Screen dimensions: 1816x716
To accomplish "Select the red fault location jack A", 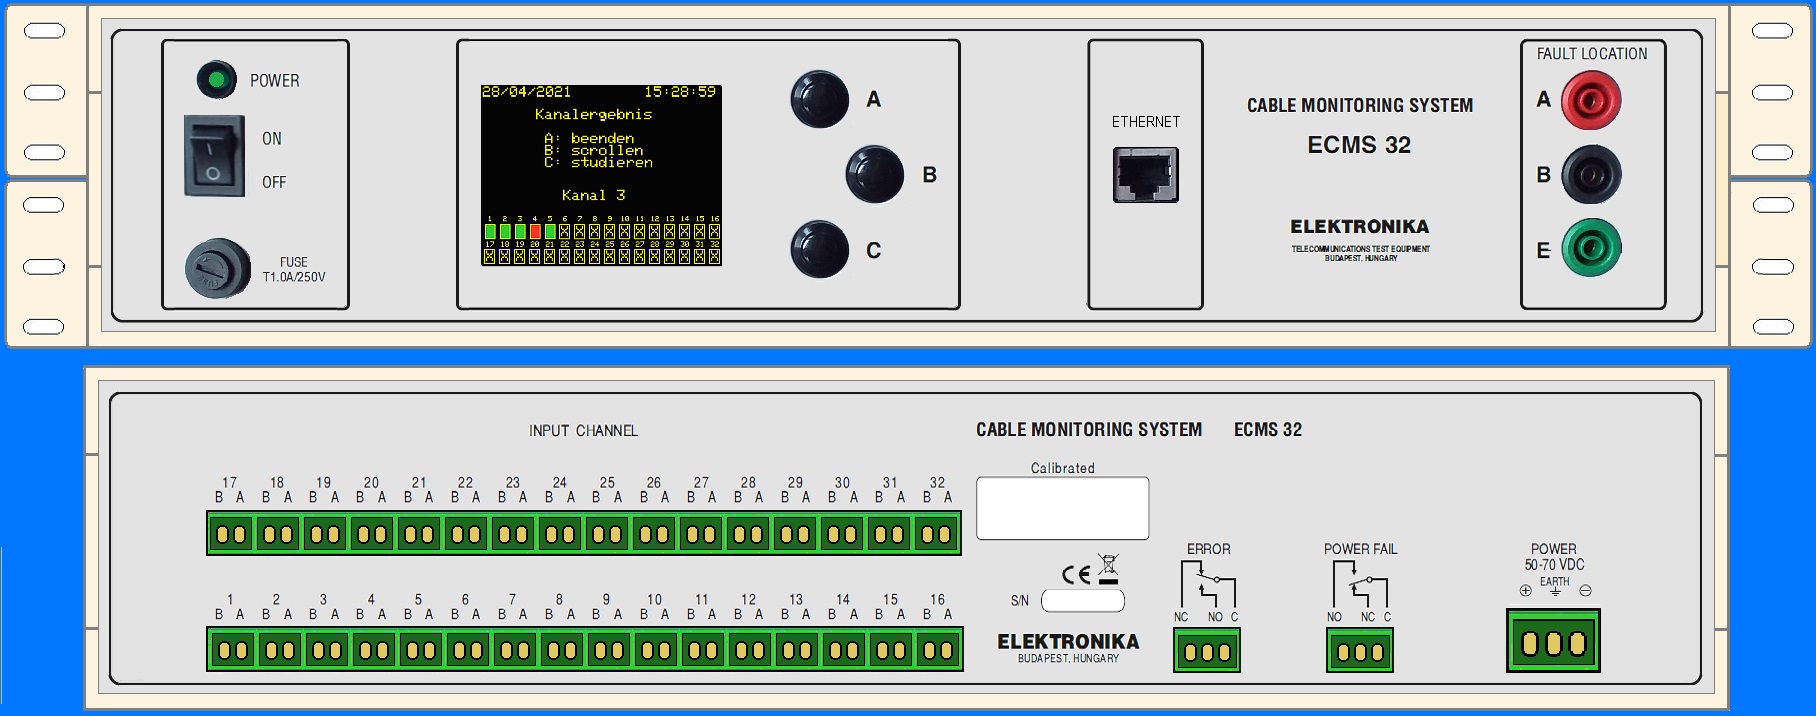I will 1591,100.
